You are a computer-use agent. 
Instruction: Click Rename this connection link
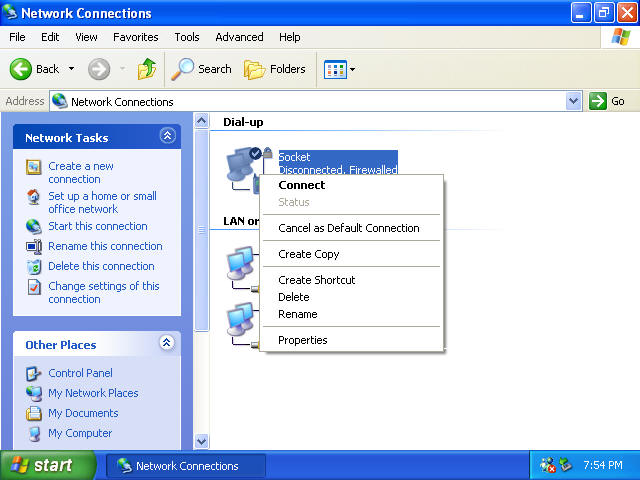coord(105,246)
